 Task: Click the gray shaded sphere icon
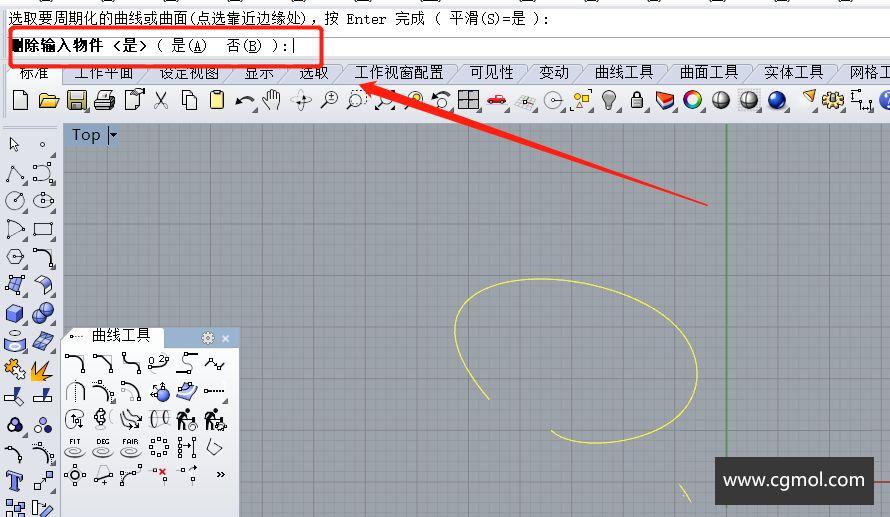click(721, 100)
